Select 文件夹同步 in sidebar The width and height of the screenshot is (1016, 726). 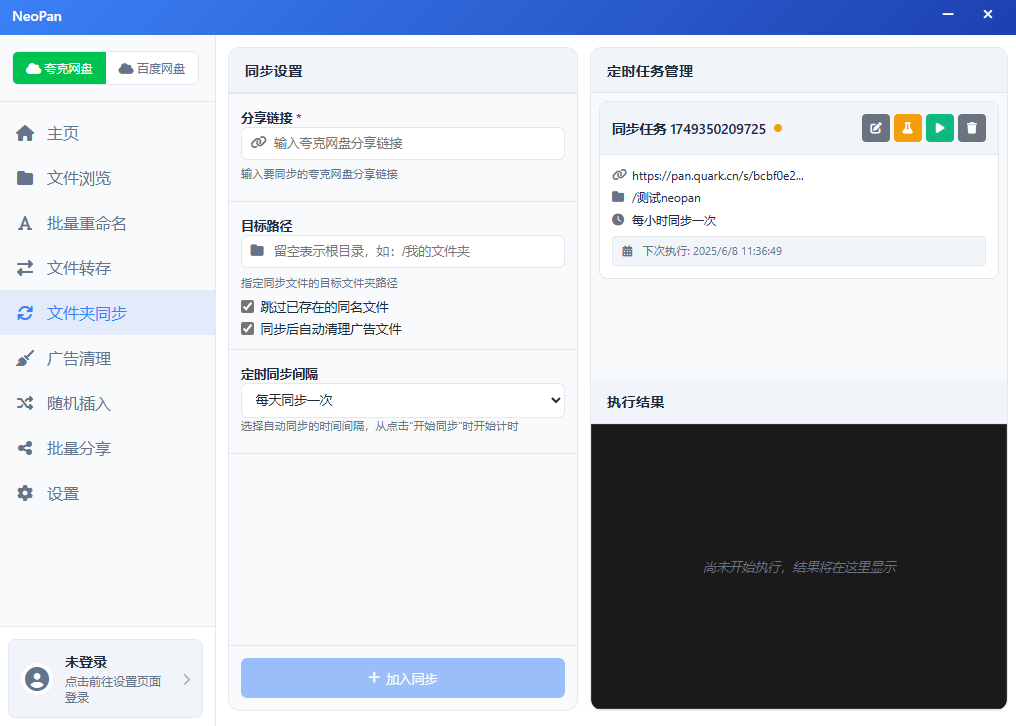click(108, 313)
